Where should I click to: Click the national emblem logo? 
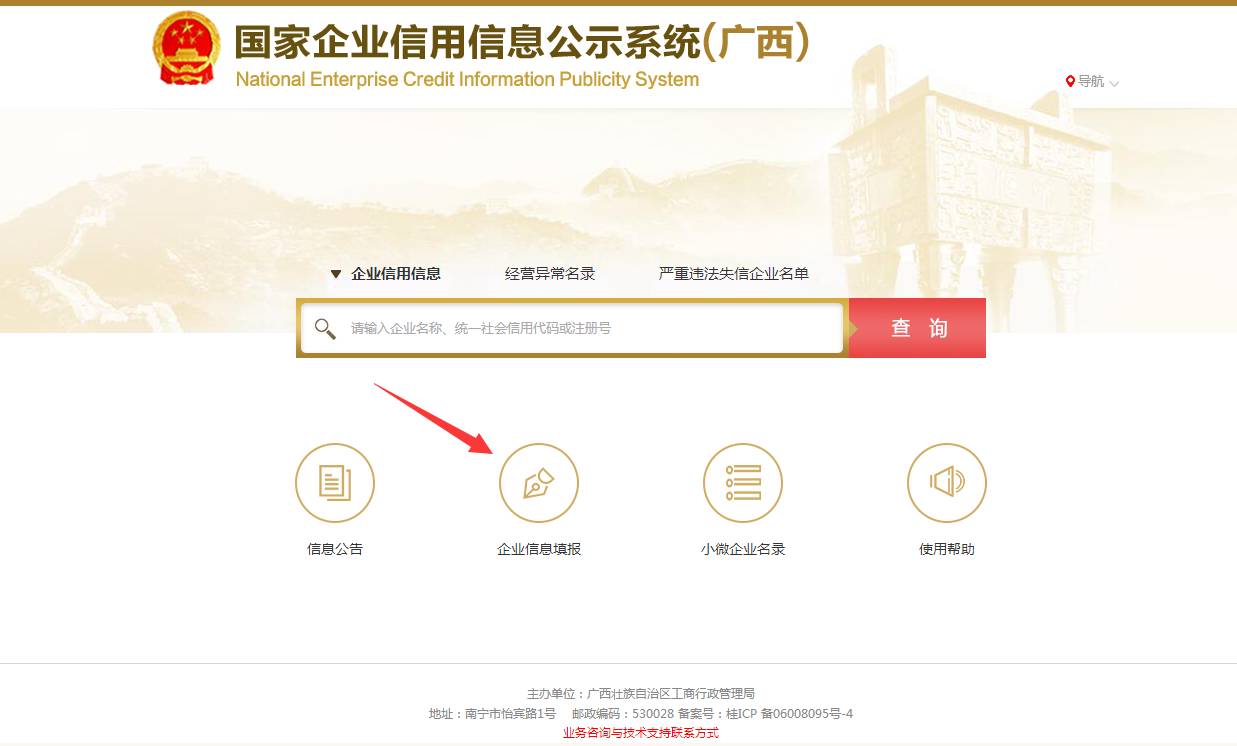click(x=188, y=50)
